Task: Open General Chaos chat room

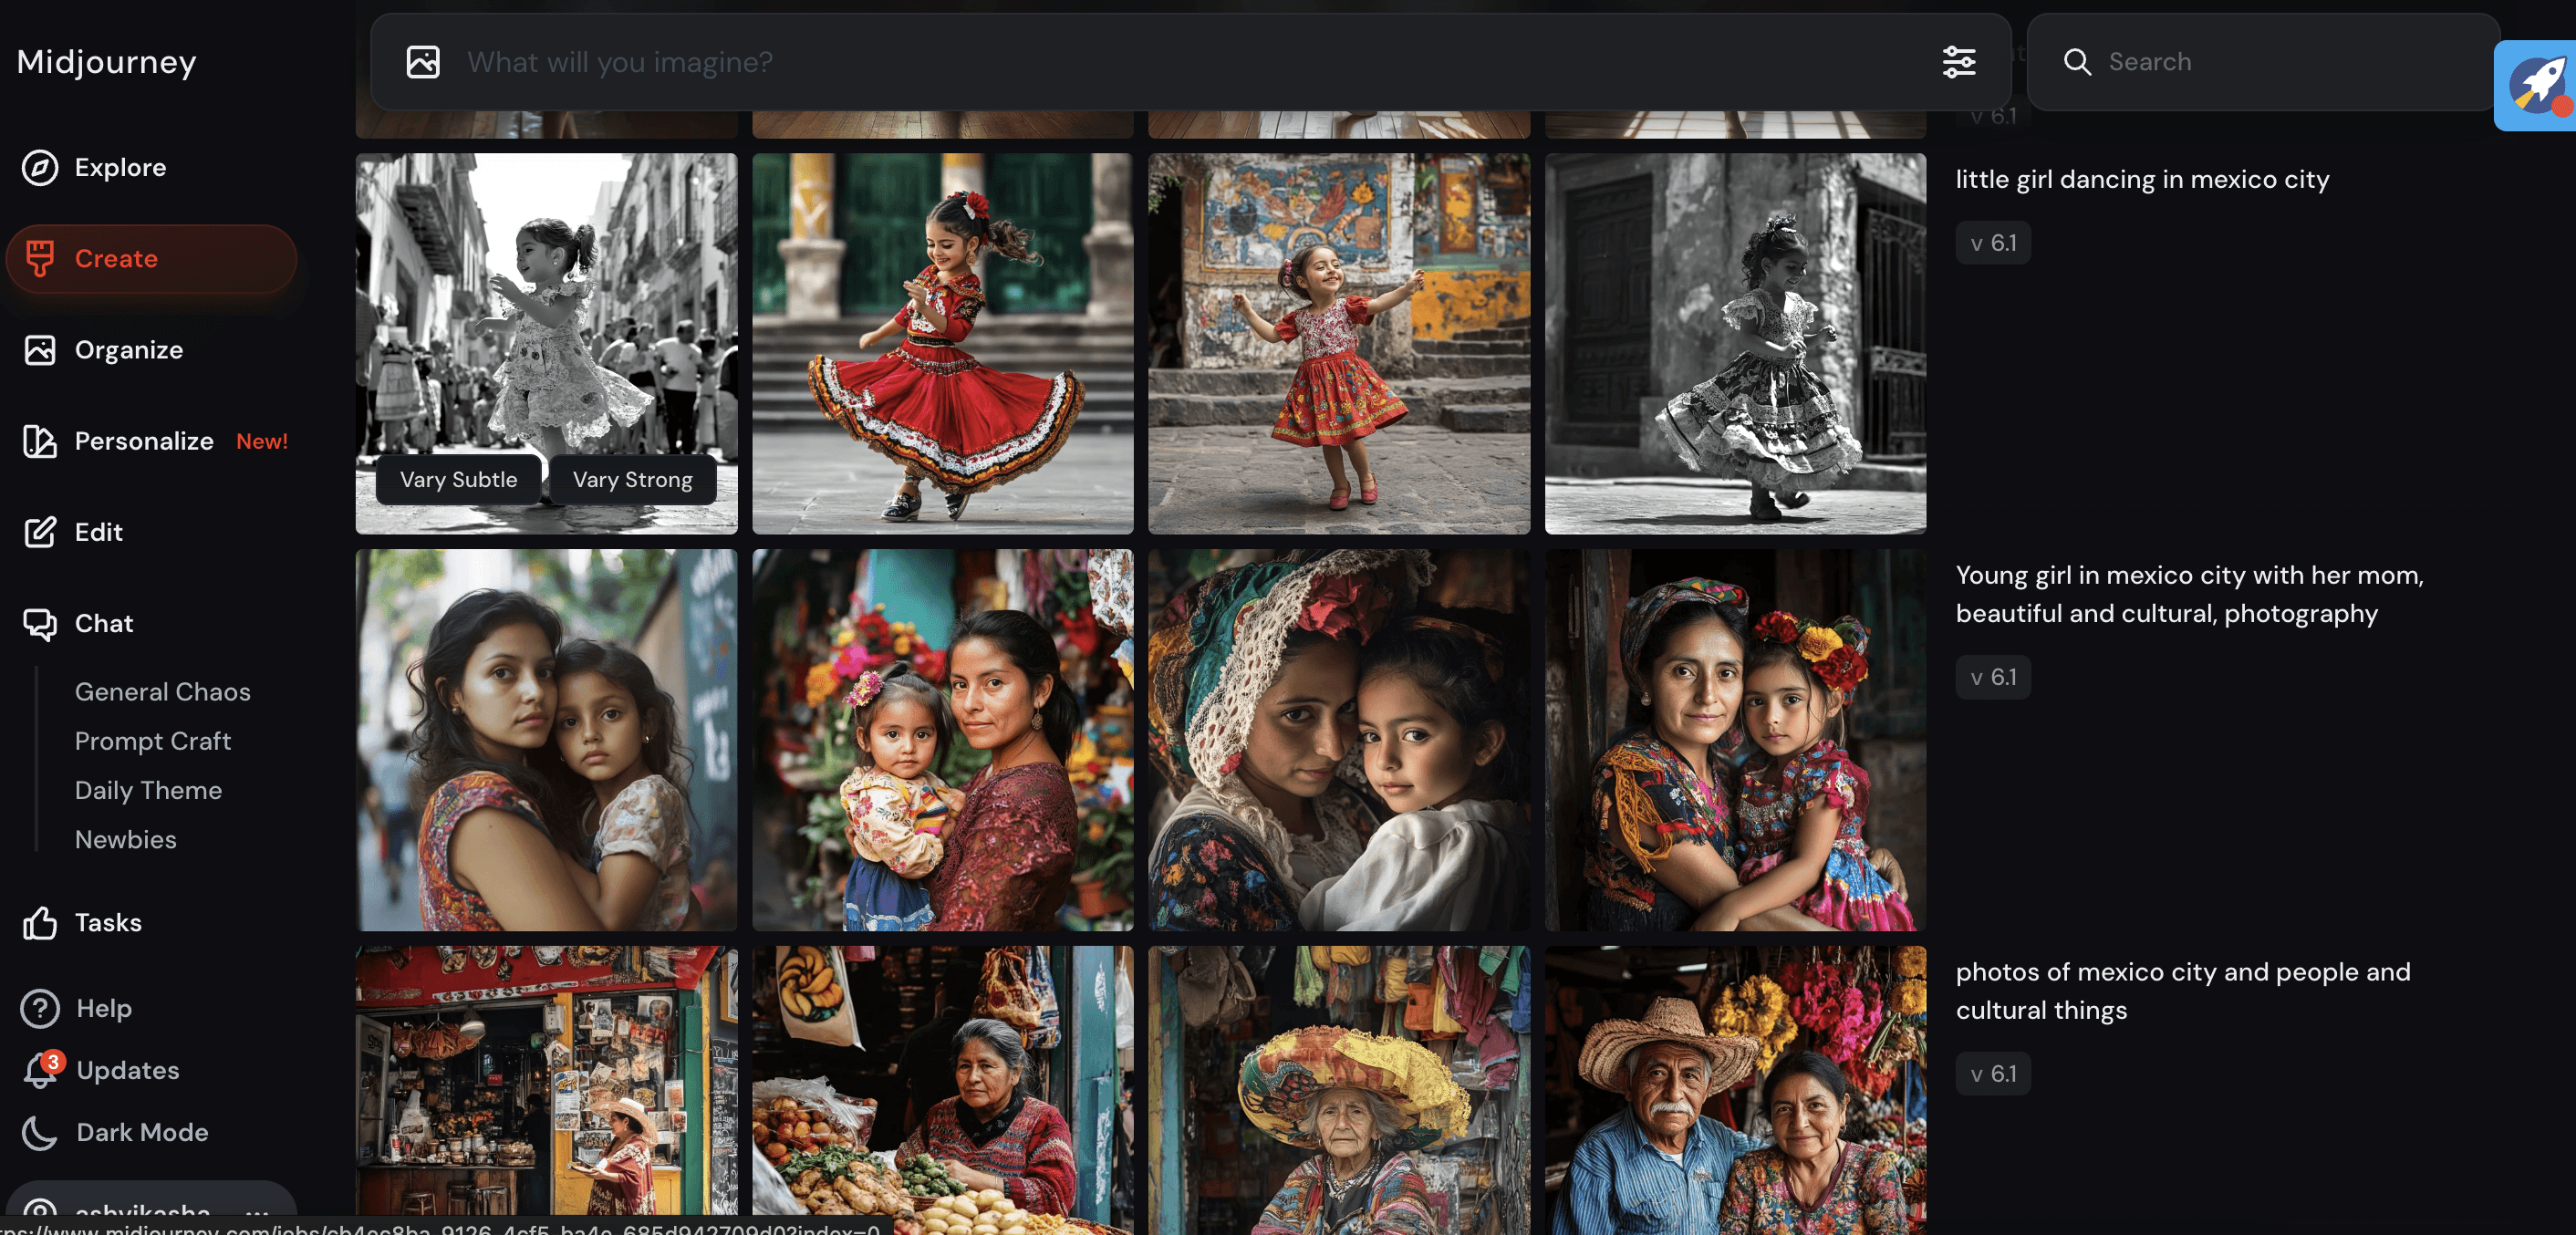Action: point(162,692)
